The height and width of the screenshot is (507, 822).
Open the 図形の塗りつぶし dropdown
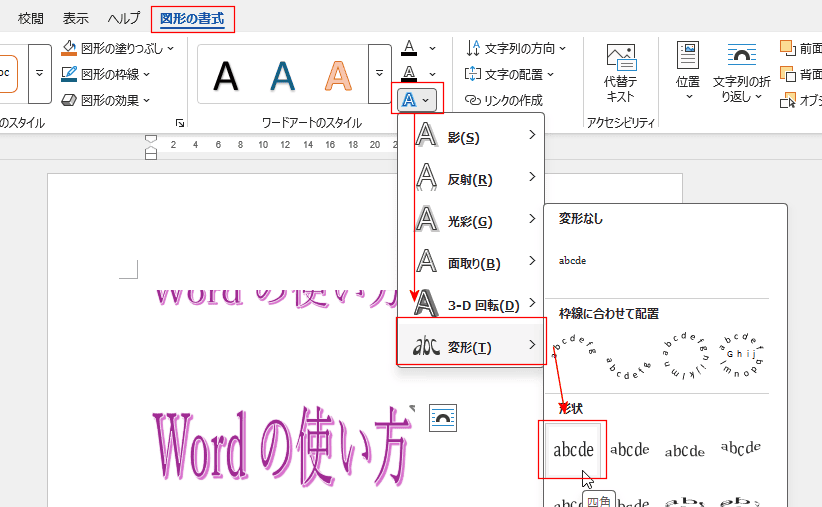click(117, 48)
